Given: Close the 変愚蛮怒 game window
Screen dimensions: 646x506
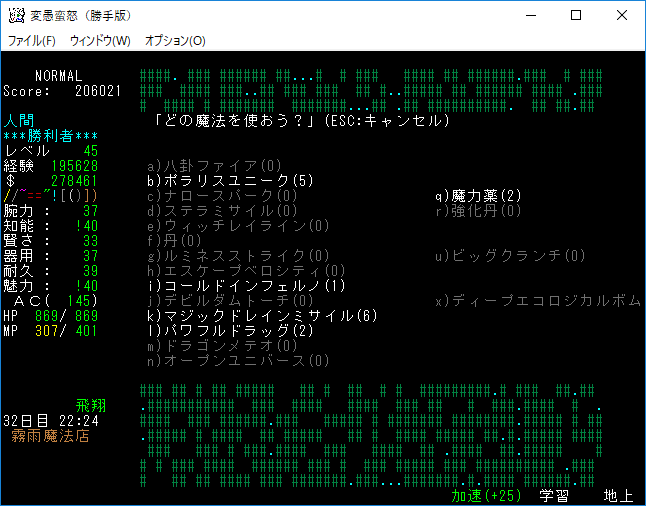Looking at the screenshot, I should [x=622, y=15].
